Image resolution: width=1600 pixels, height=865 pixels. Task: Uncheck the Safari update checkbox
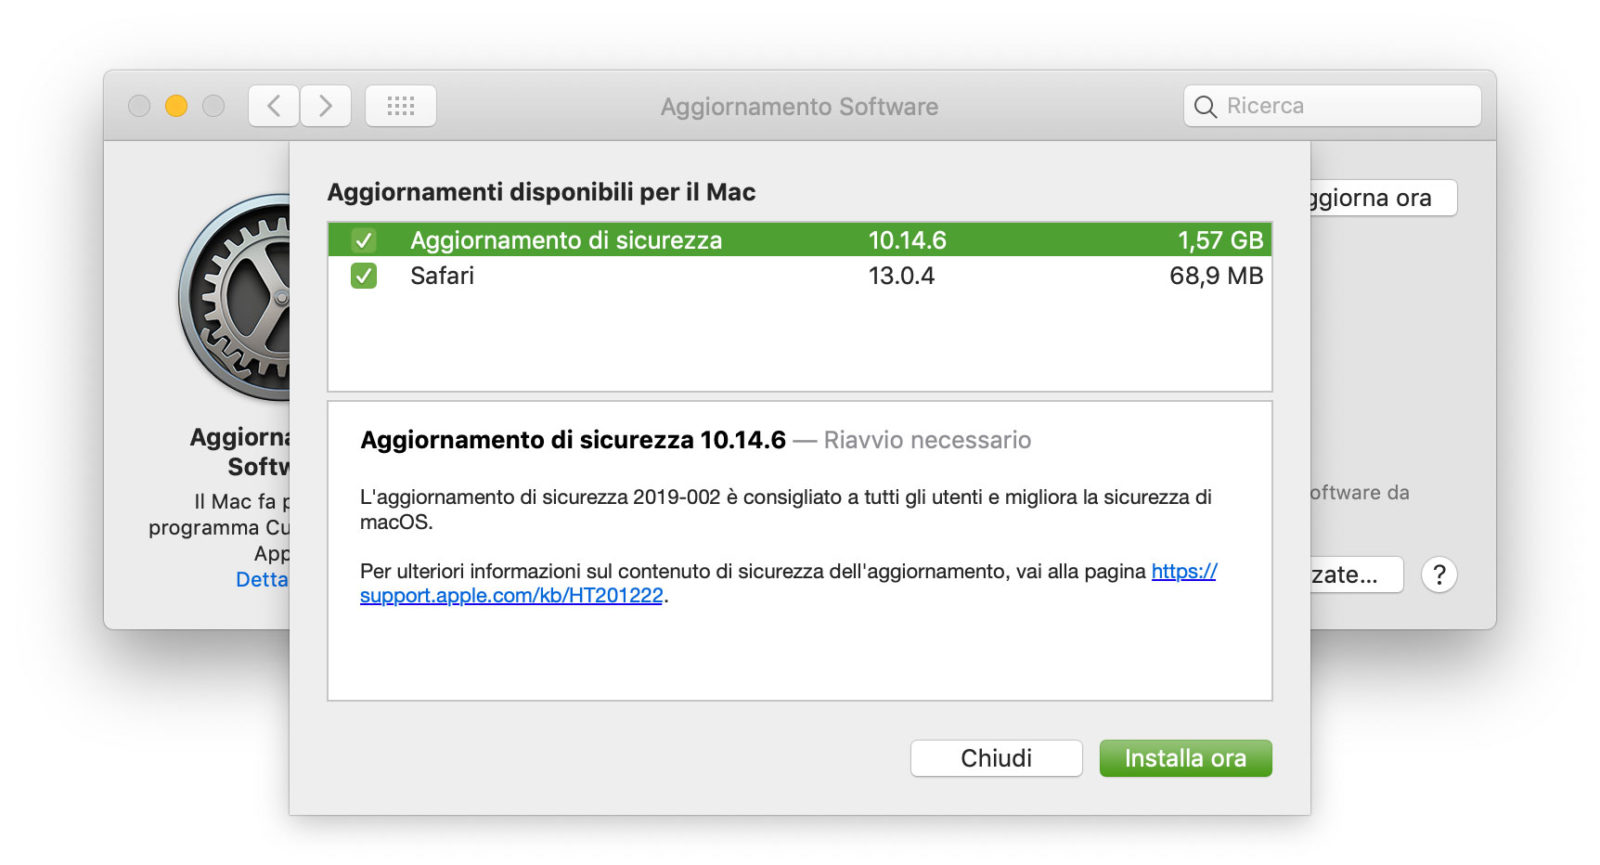[364, 276]
